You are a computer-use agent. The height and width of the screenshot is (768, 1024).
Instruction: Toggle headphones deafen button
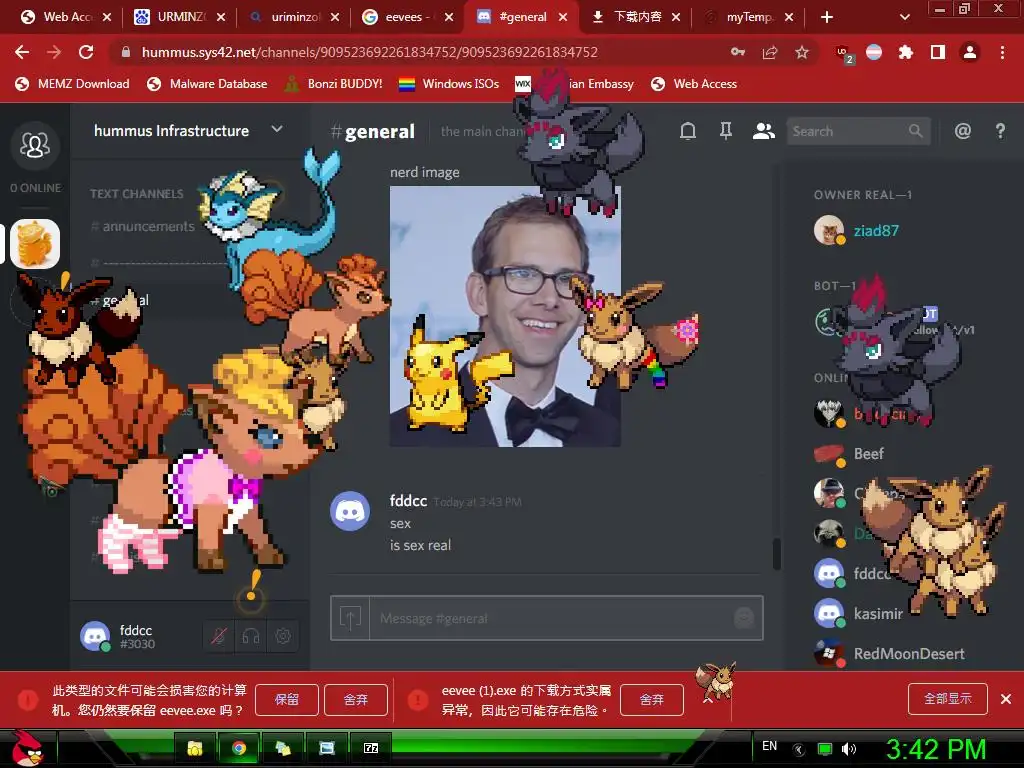coord(251,635)
